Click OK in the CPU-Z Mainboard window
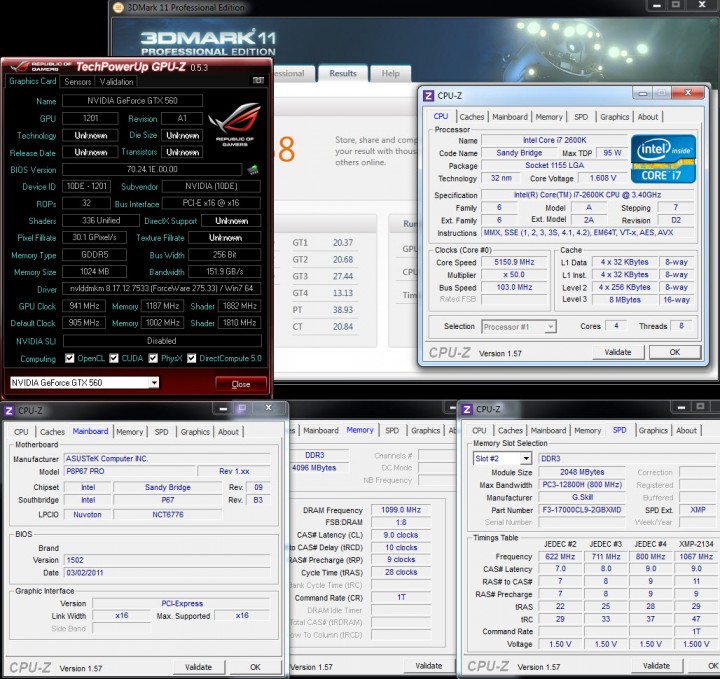Screen dimensions: 720x679 pyautogui.click(x=255, y=667)
